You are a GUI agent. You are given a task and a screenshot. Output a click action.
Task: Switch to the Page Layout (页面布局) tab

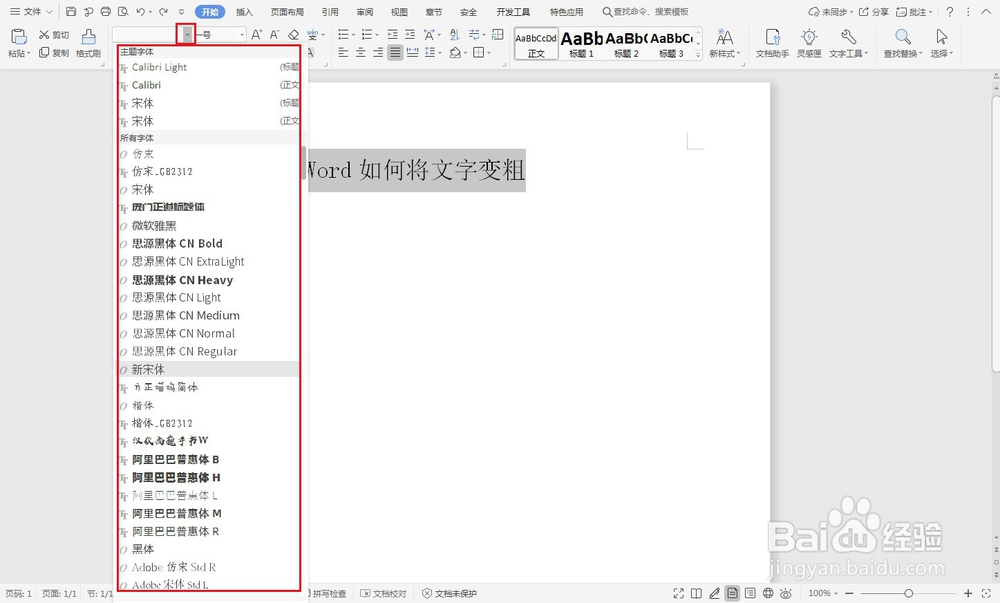coord(287,11)
